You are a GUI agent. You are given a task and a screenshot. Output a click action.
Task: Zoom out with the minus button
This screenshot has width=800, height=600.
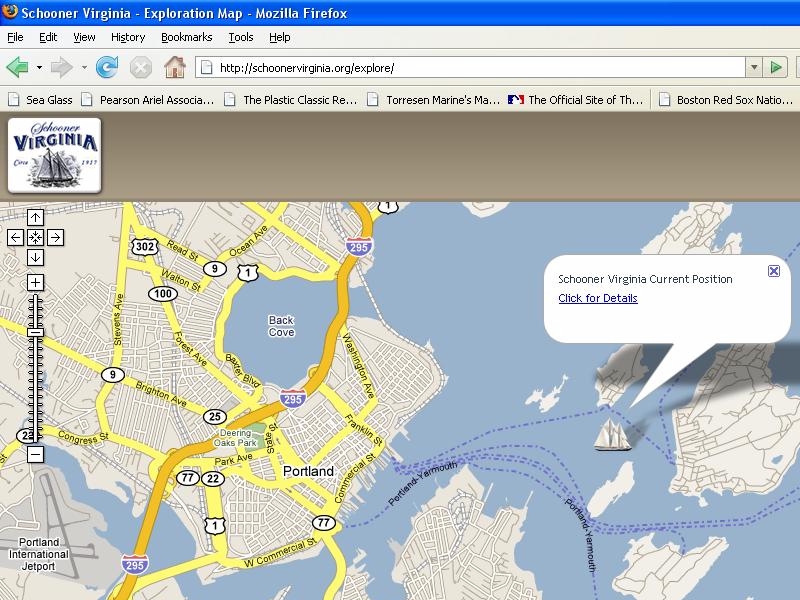point(35,454)
